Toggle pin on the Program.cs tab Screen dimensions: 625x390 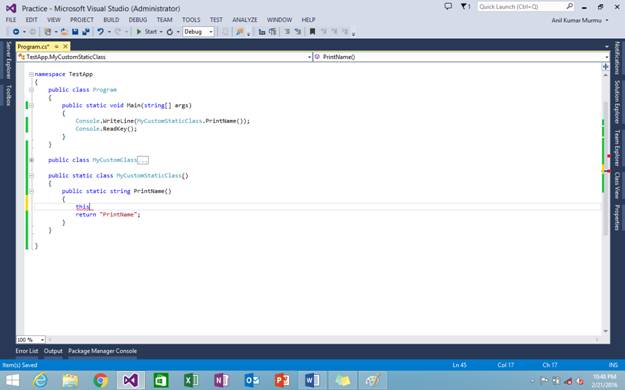(57, 47)
